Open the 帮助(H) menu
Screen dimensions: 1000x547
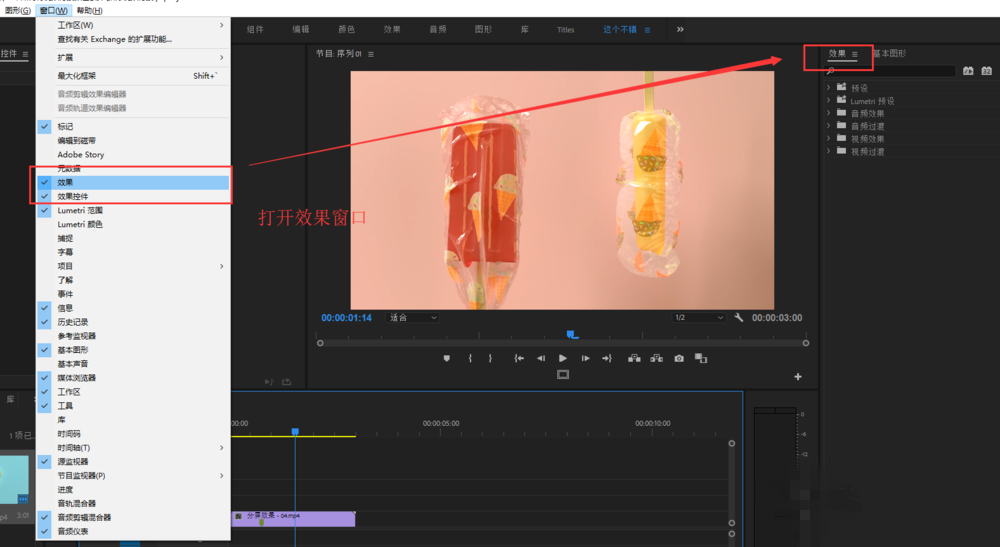(x=89, y=10)
